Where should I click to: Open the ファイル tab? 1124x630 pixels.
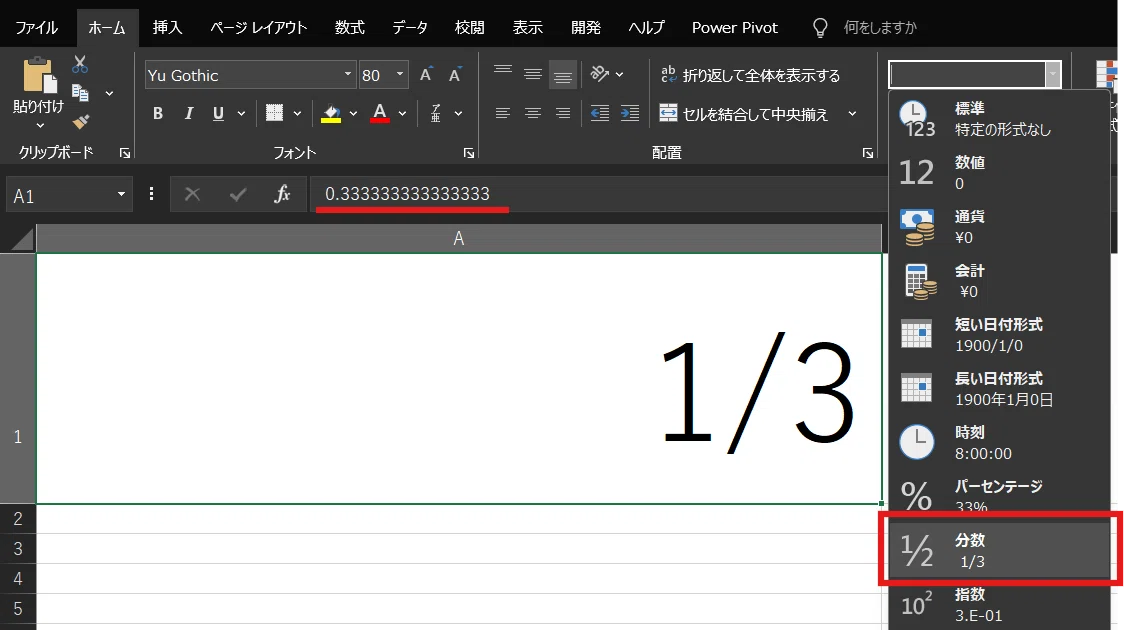tap(37, 28)
